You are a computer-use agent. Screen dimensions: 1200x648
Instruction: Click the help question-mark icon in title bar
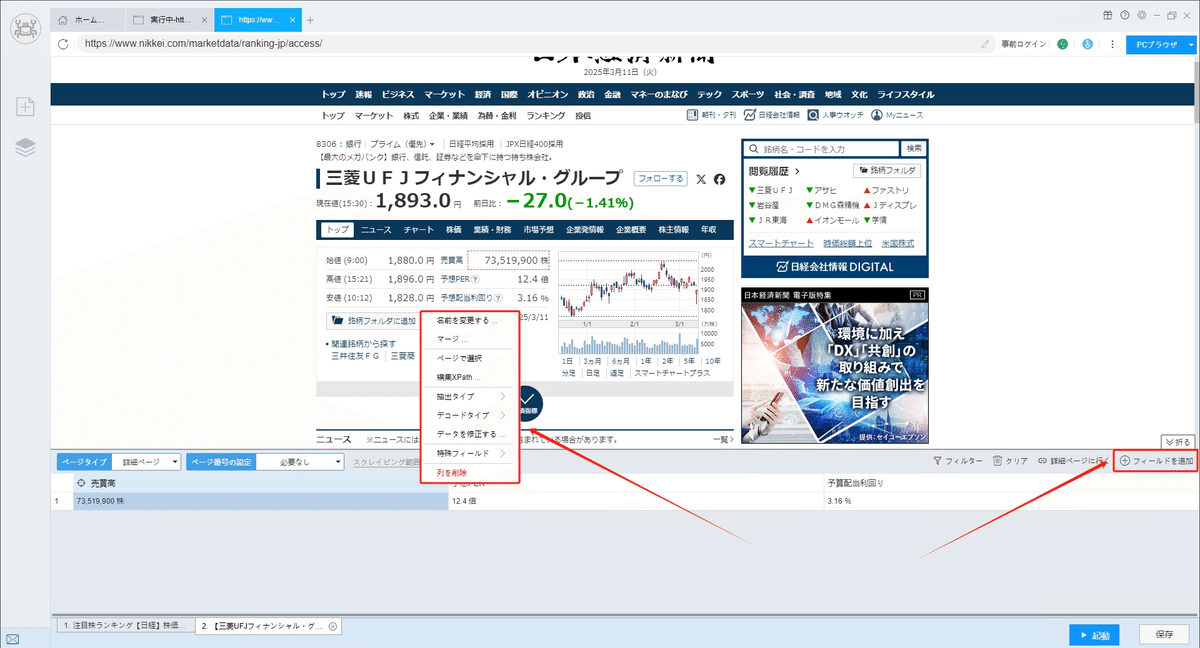point(1125,14)
